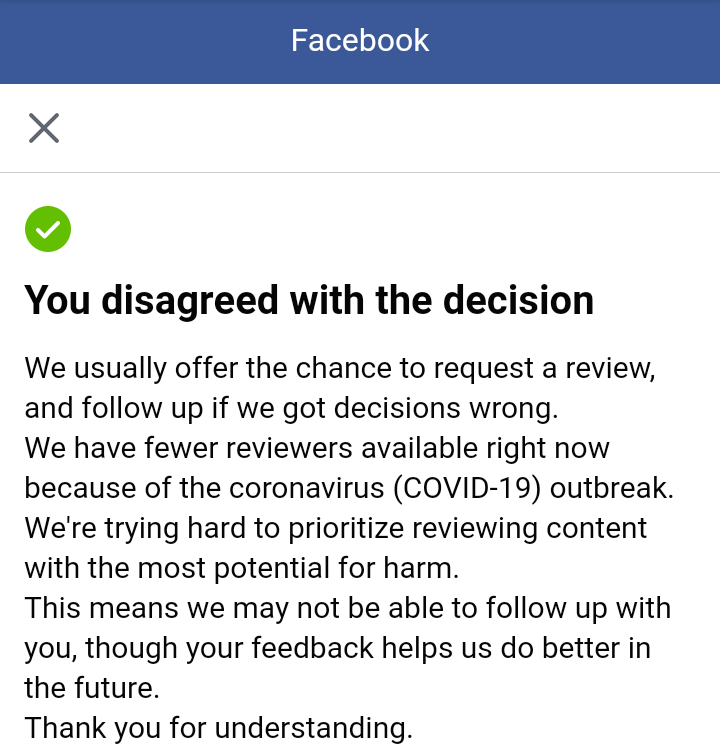Screen dimensions: 720x756
Task: Click the line 'with the most potential for harm'
Action: tap(241, 568)
